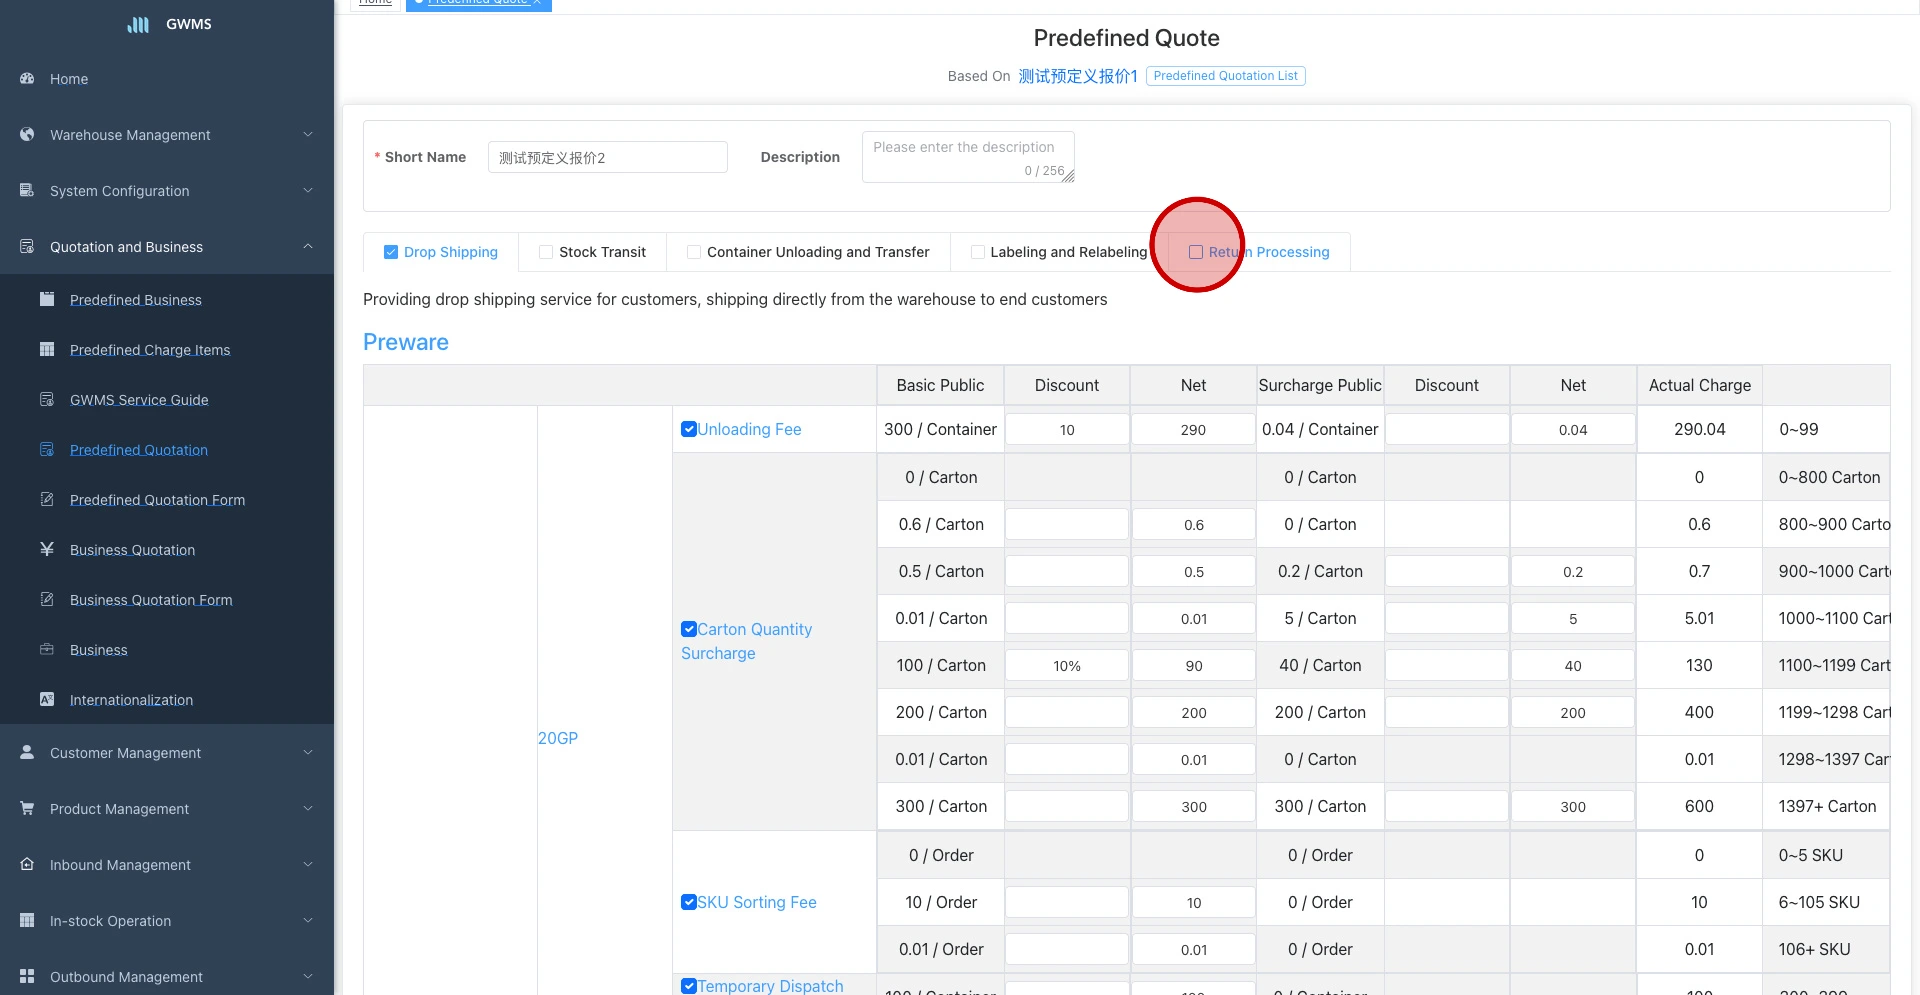This screenshot has height=995, width=1920.
Task: Click Net field showing 90
Action: click(1193, 665)
